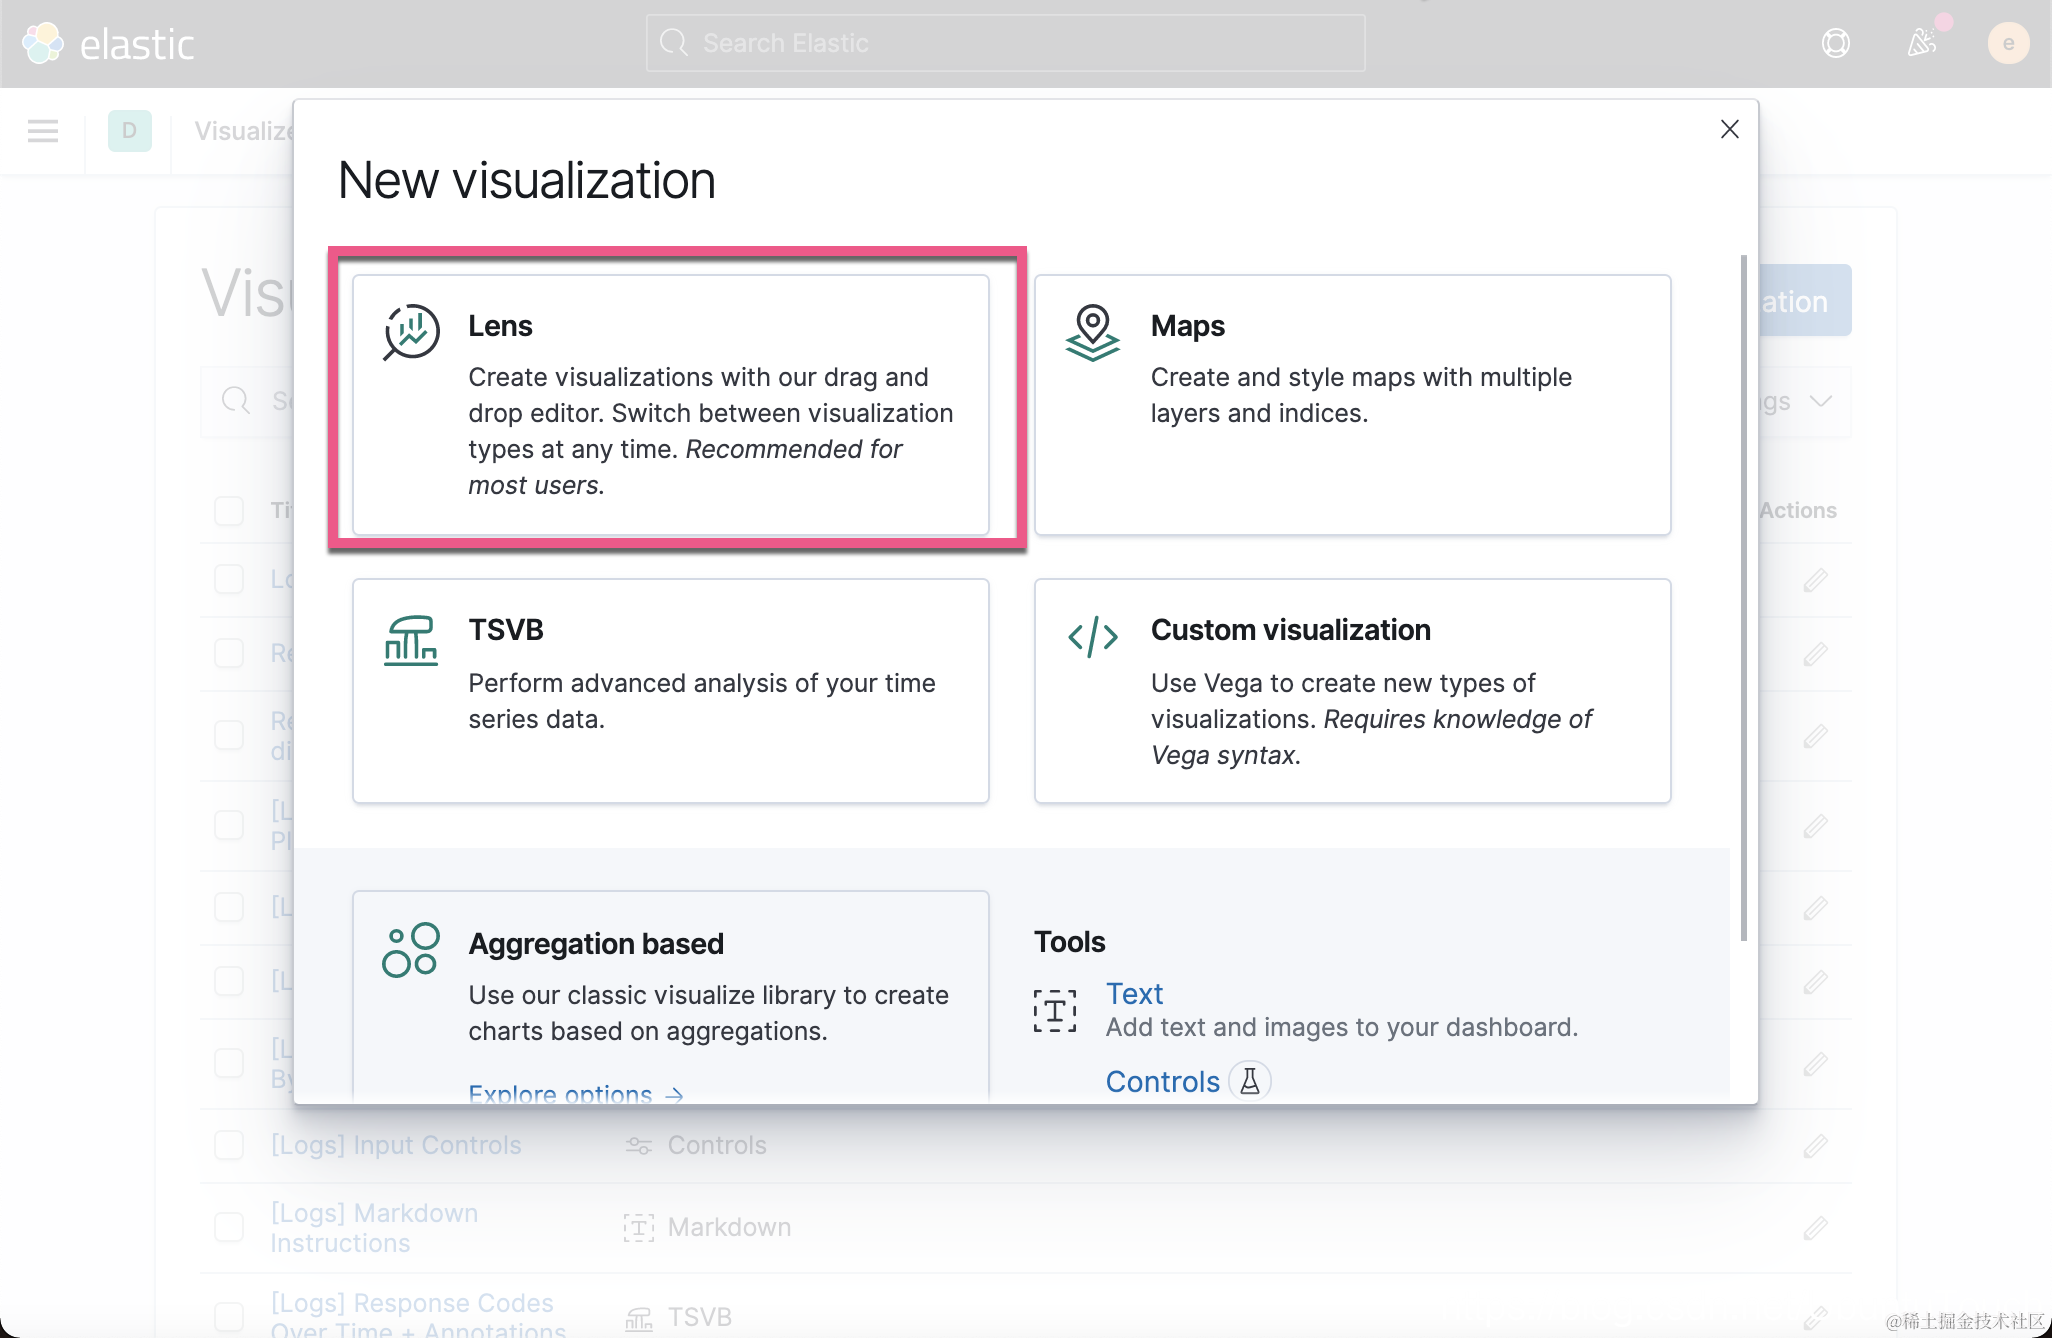Viewport: 2052px width, 1338px height.
Task: Click the TSVB chart icon
Action: [411, 640]
